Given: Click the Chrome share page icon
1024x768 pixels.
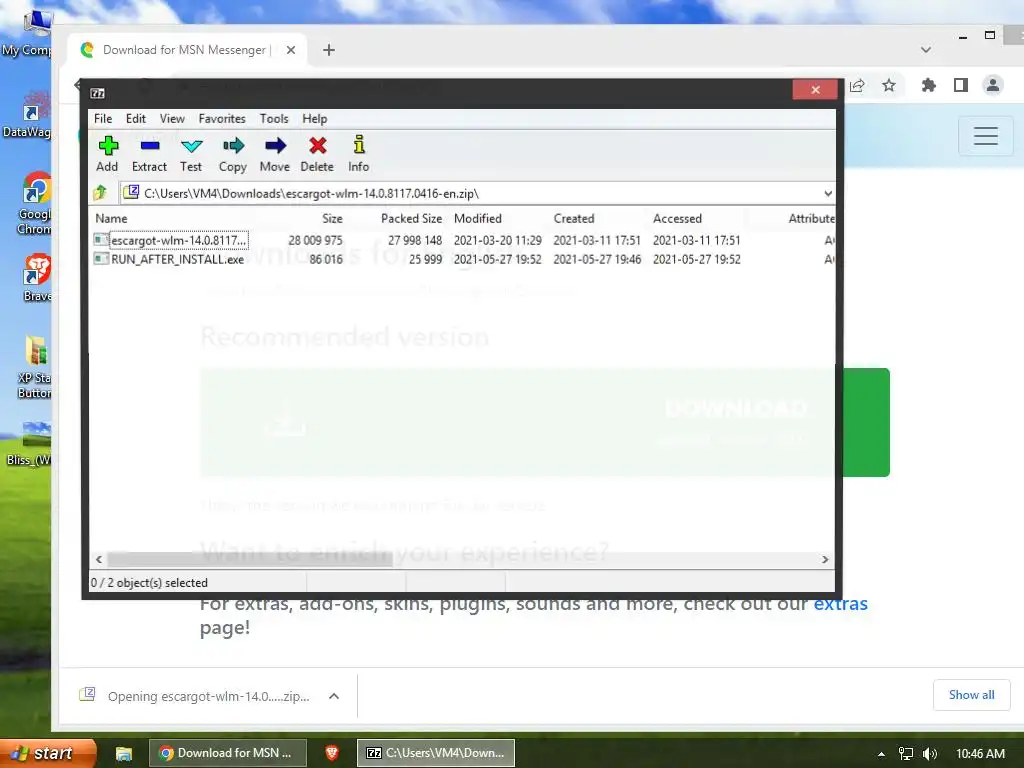Looking at the screenshot, I should click(857, 85).
